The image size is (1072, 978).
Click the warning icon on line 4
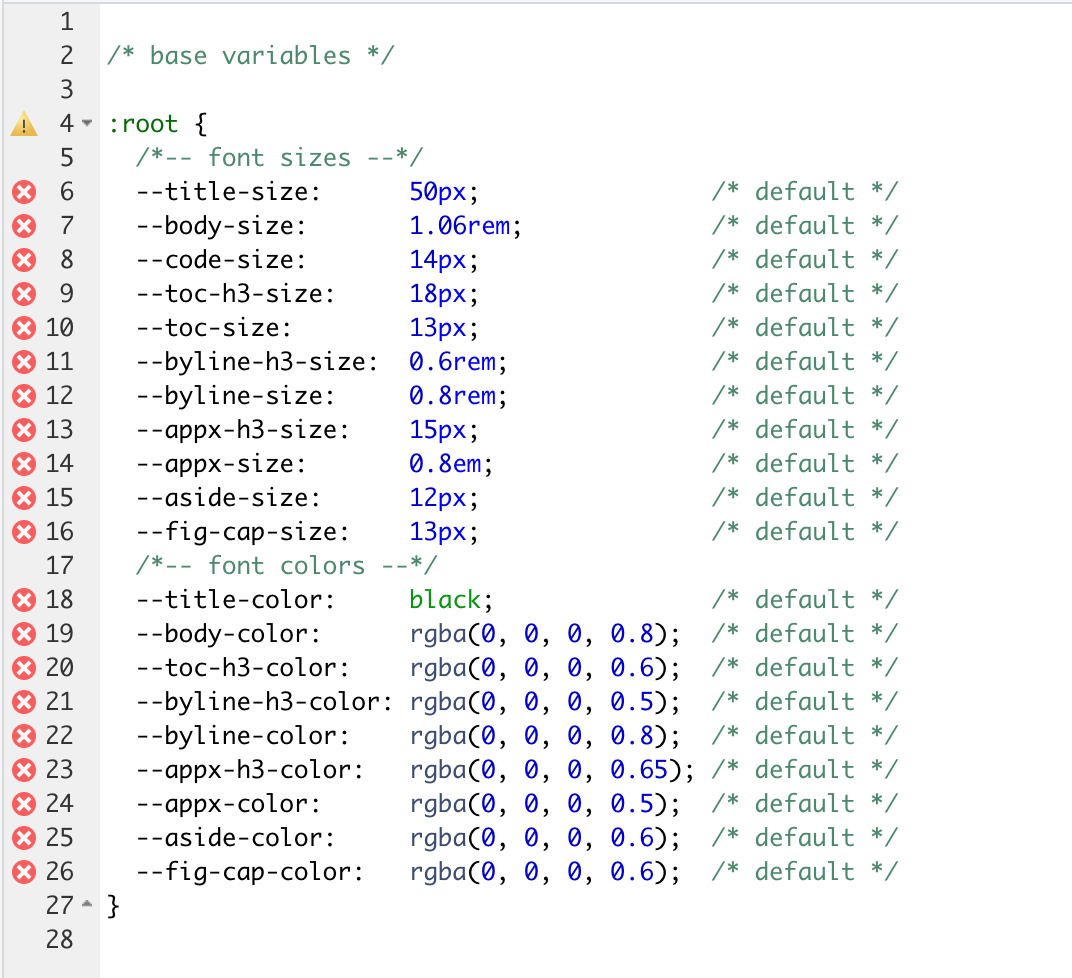[x=24, y=123]
